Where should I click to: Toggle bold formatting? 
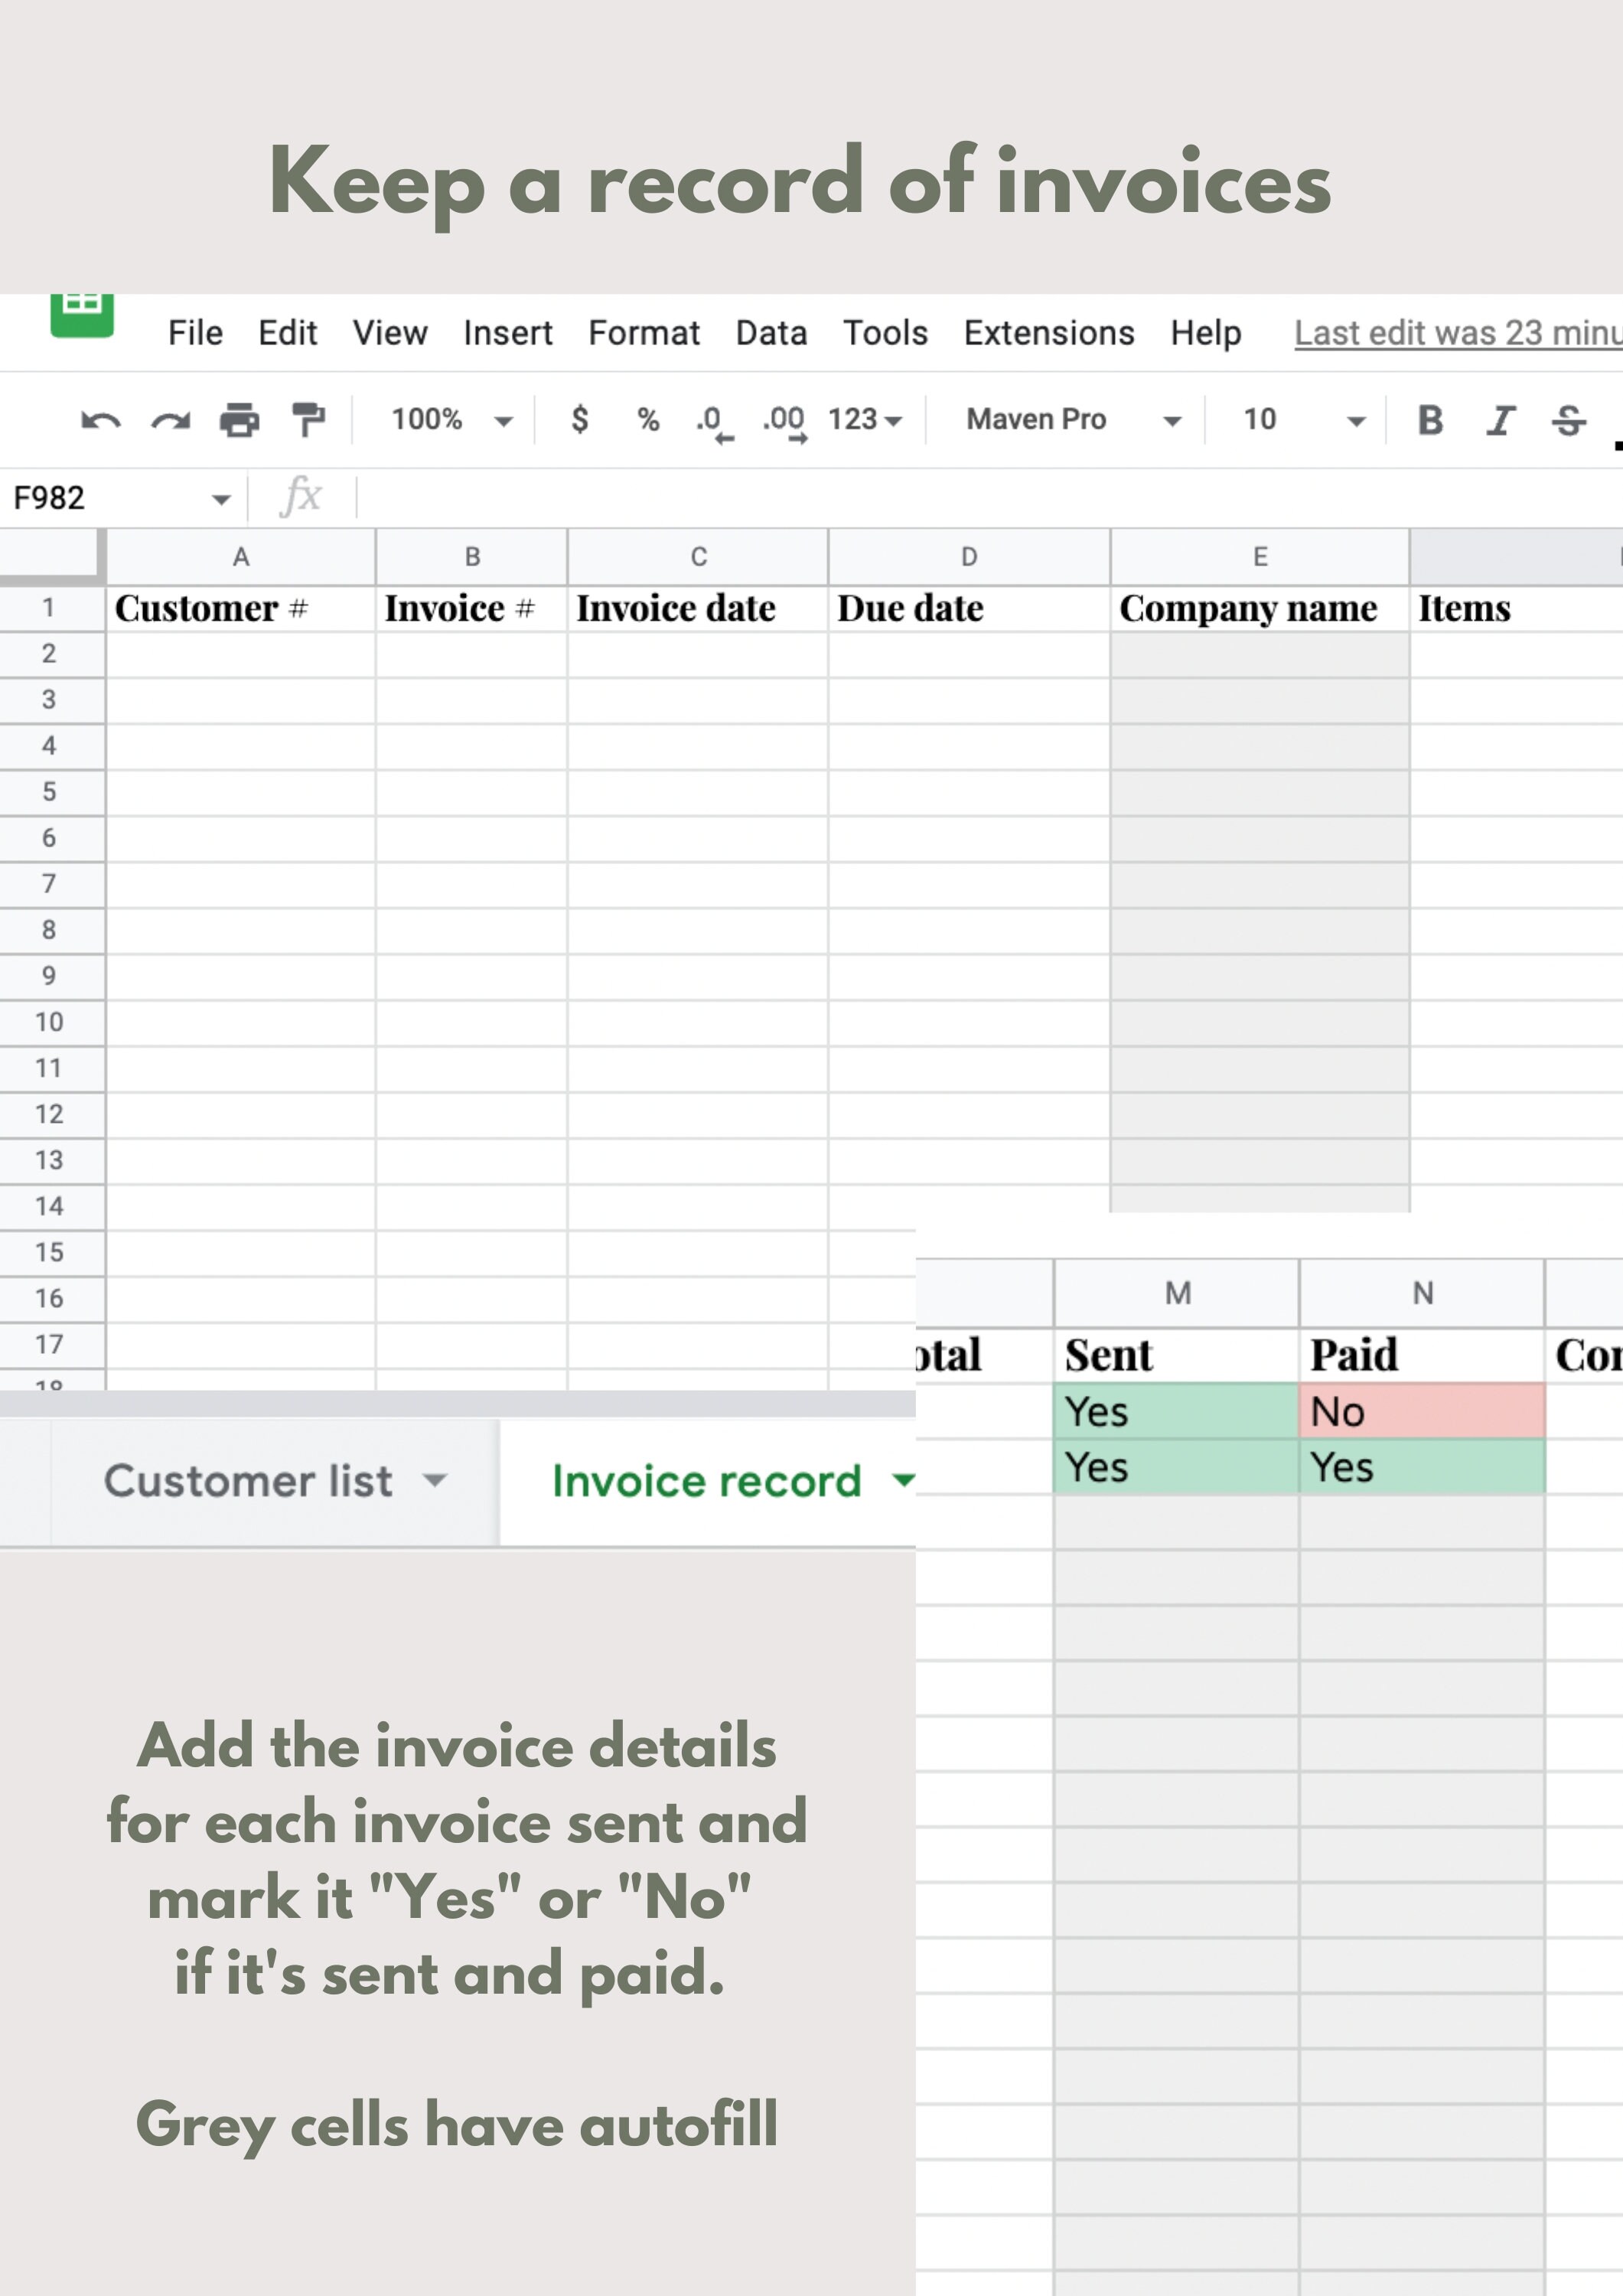click(1432, 420)
